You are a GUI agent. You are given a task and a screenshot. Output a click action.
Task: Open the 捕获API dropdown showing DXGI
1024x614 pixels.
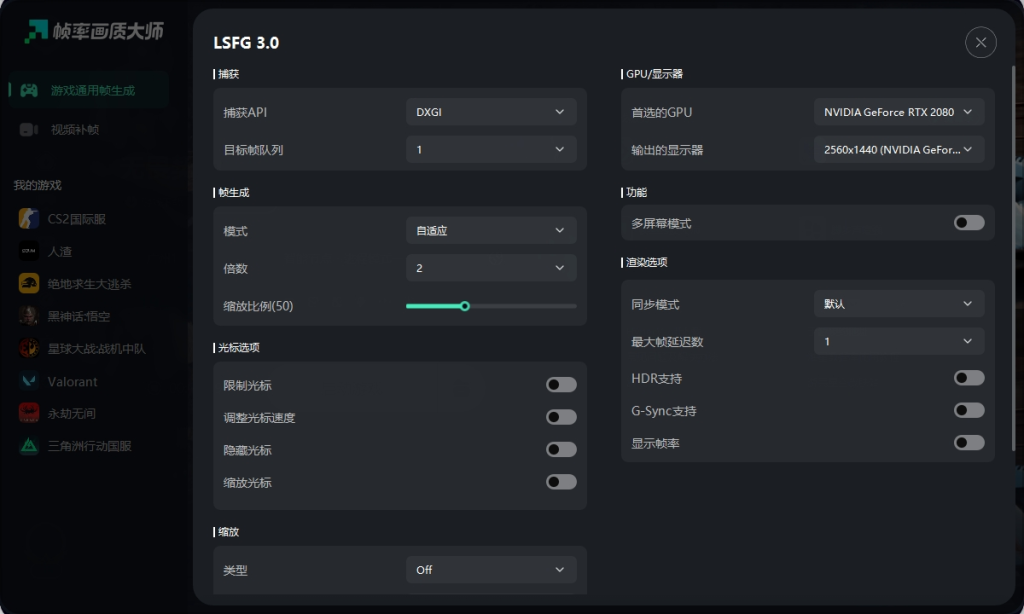pyautogui.click(x=491, y=112)
